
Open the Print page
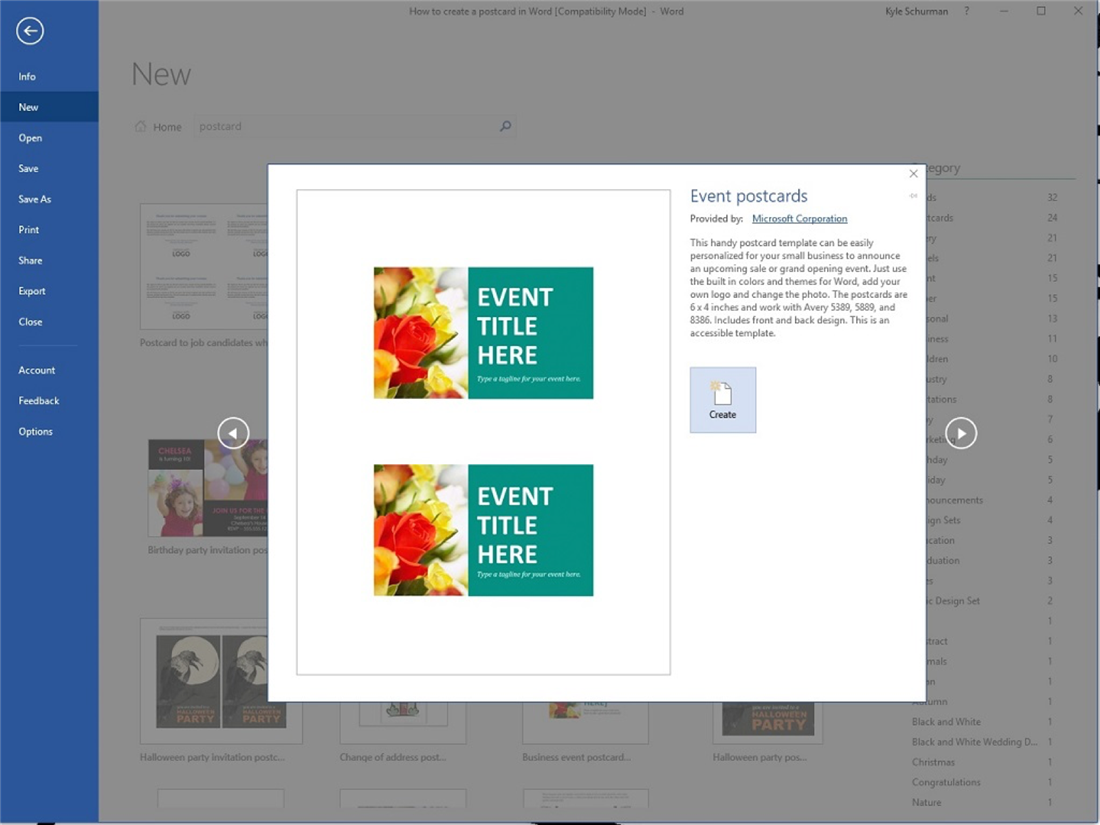coord(29,230)
